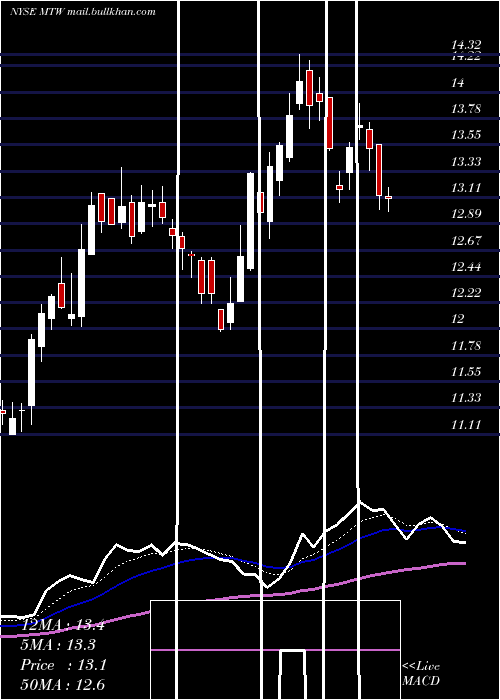The image size is (500, 700).
Task: Click the 13.55 price axis label
Action: click(466, 135)
